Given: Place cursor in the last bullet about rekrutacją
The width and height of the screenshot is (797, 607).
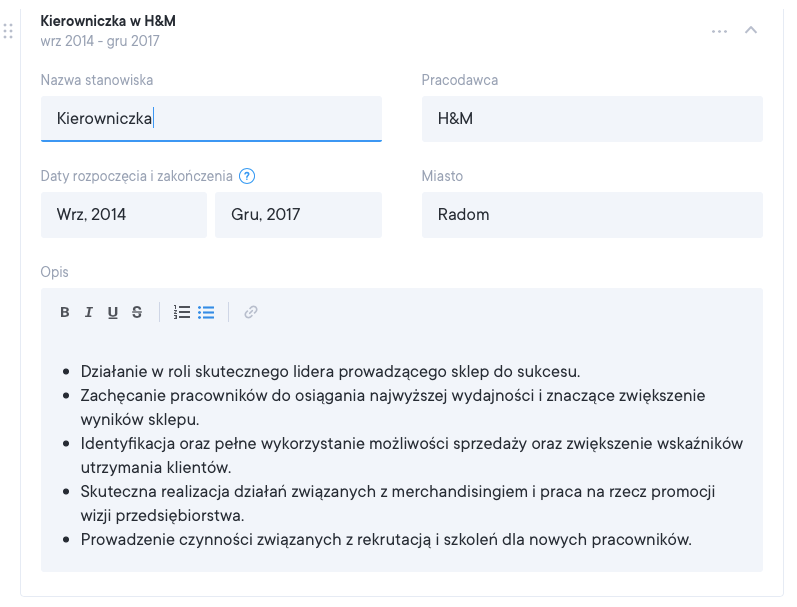Looking at the screenshot, I should [x=386, y=540].
